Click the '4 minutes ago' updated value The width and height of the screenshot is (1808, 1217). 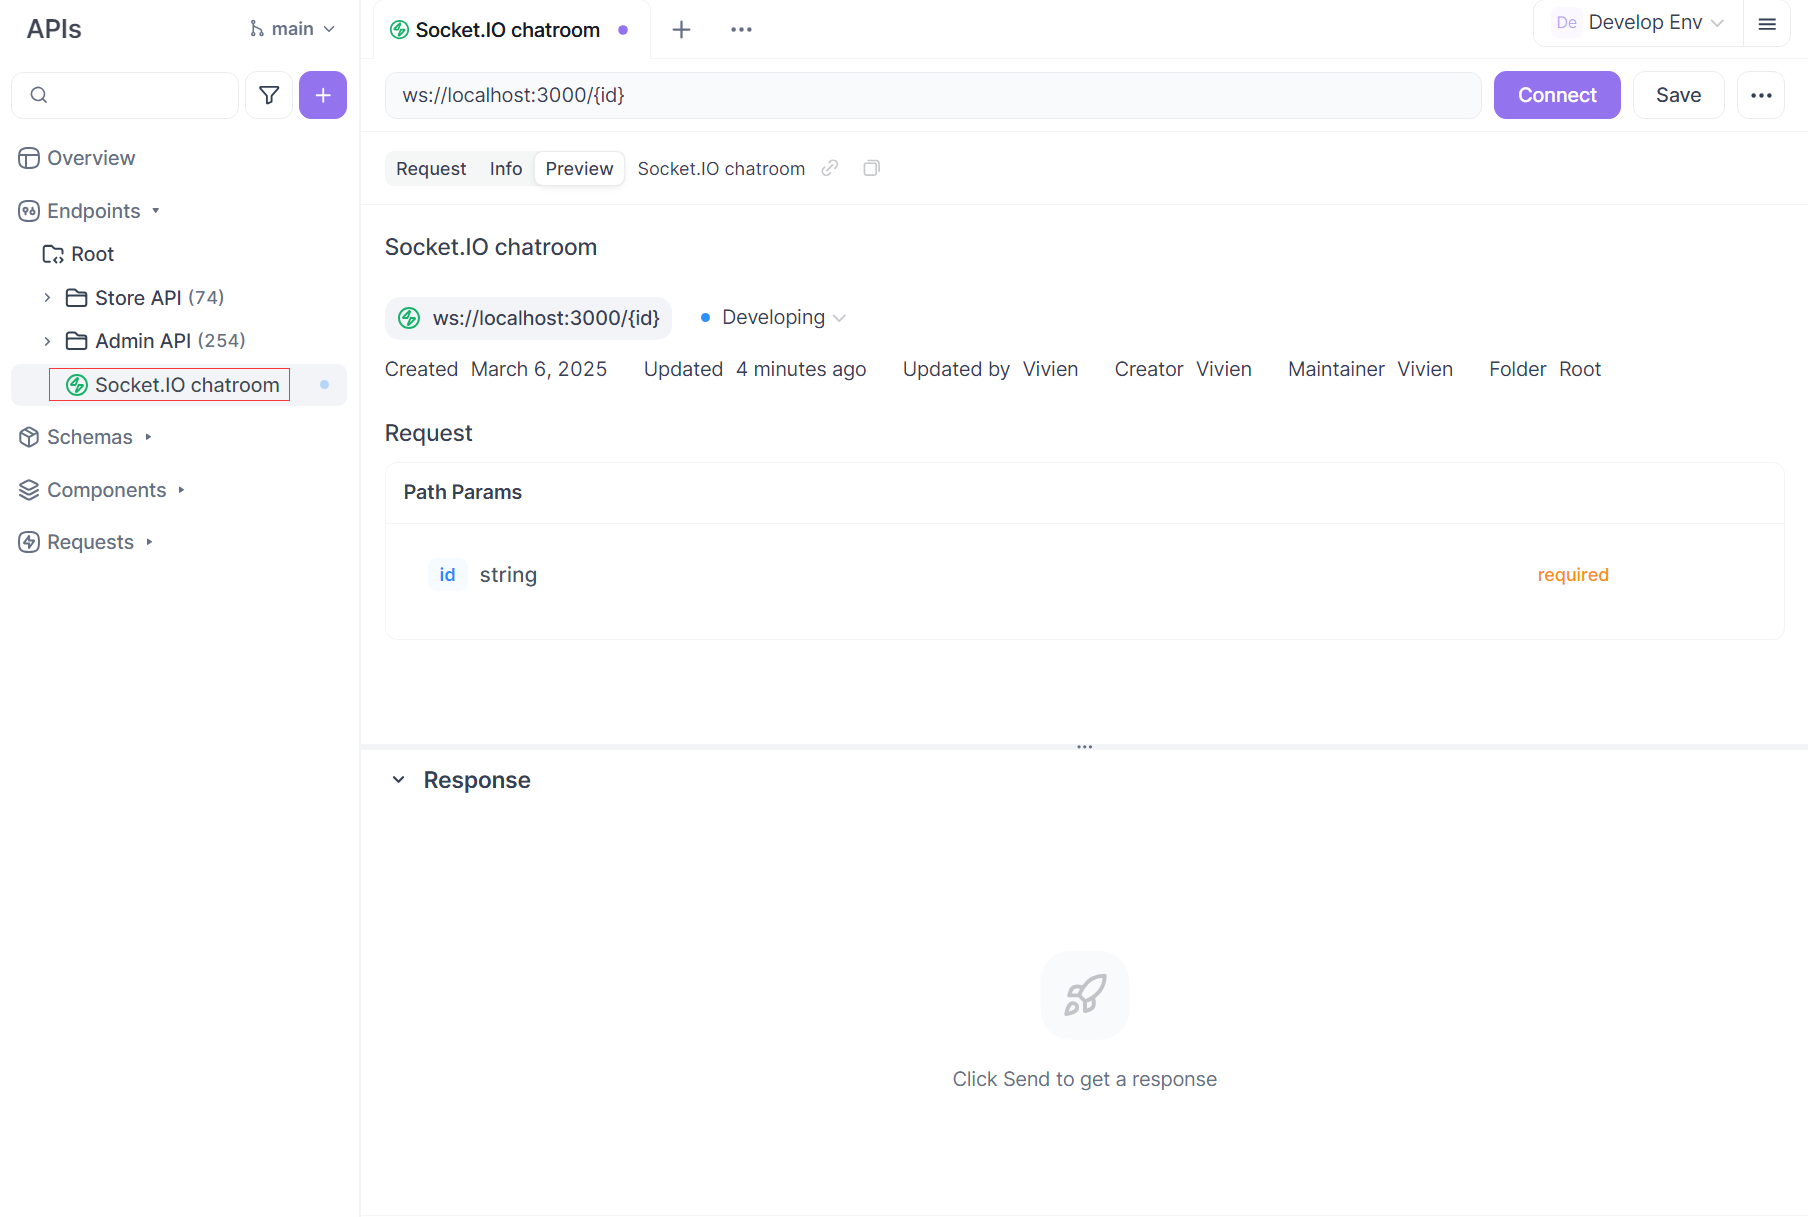pyautogui.click(x=801, y=369)
